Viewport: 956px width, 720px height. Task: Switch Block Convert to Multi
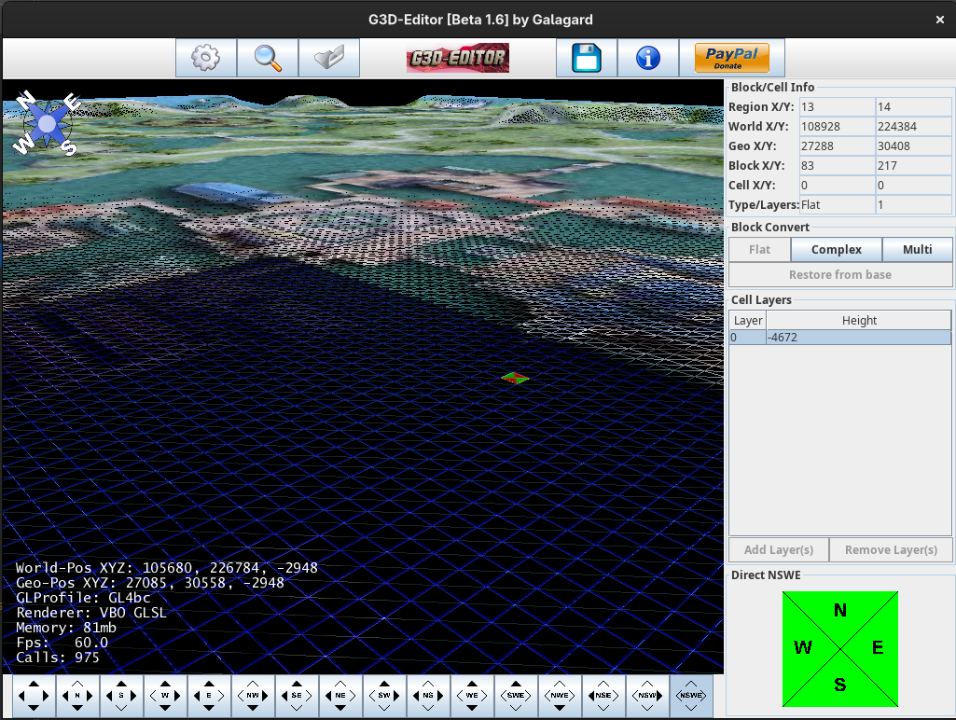[x=917, y=249]
